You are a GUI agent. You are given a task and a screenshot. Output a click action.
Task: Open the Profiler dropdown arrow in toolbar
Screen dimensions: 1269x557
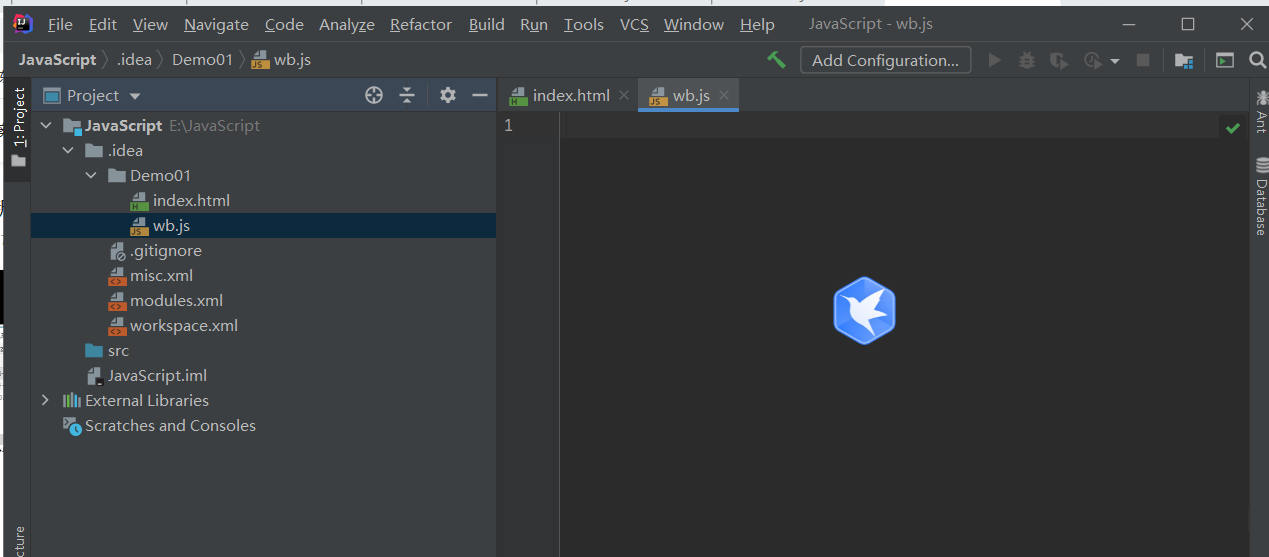click(x=1114, y=62)
